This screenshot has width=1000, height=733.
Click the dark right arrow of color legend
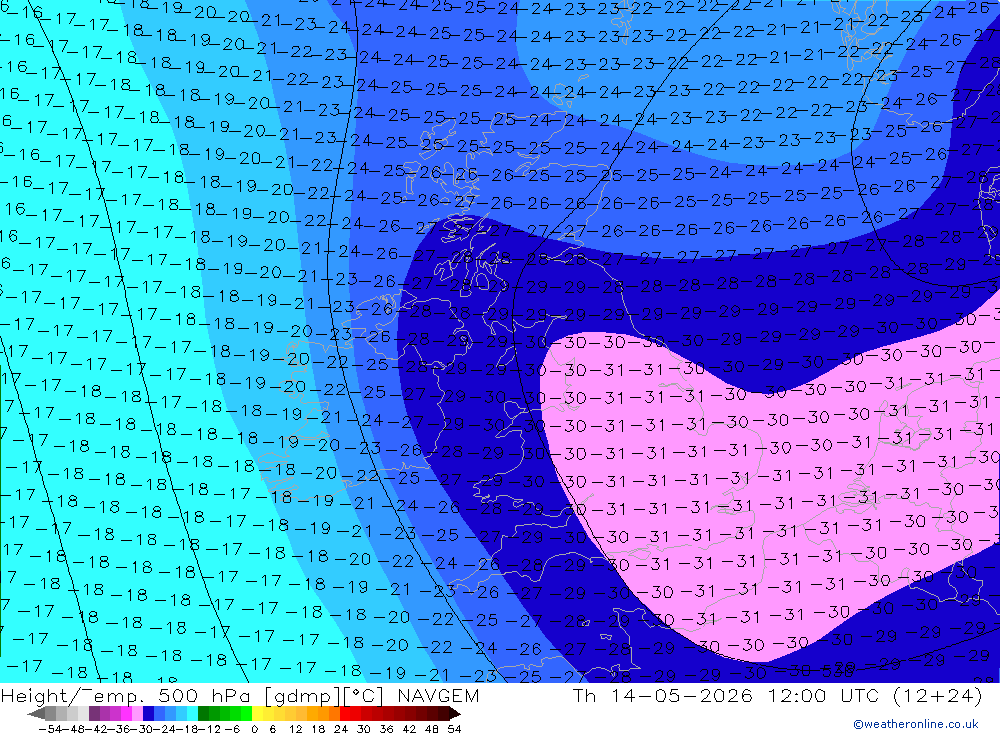click(x=455, y=714)
